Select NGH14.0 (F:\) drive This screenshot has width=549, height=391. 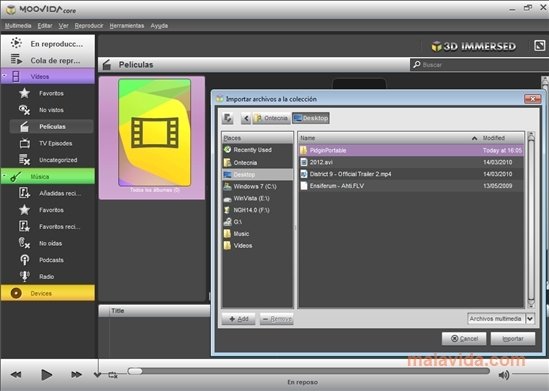(257, 210)
